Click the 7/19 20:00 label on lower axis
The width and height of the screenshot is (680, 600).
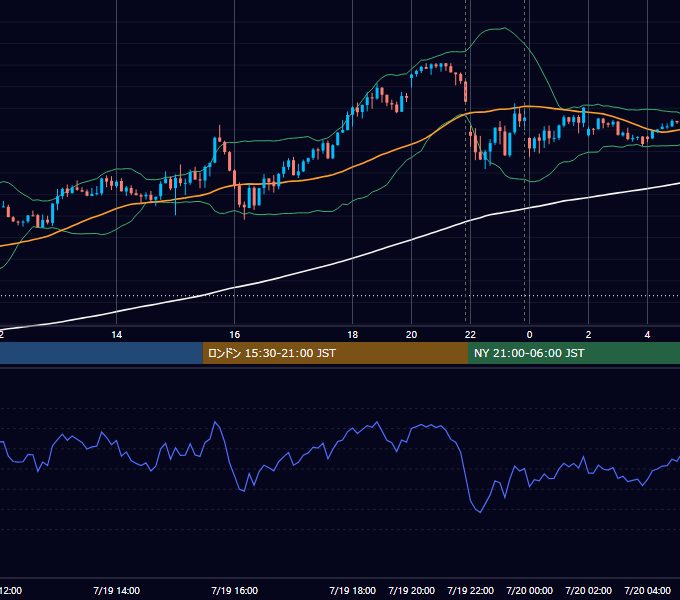click(412, 590)
